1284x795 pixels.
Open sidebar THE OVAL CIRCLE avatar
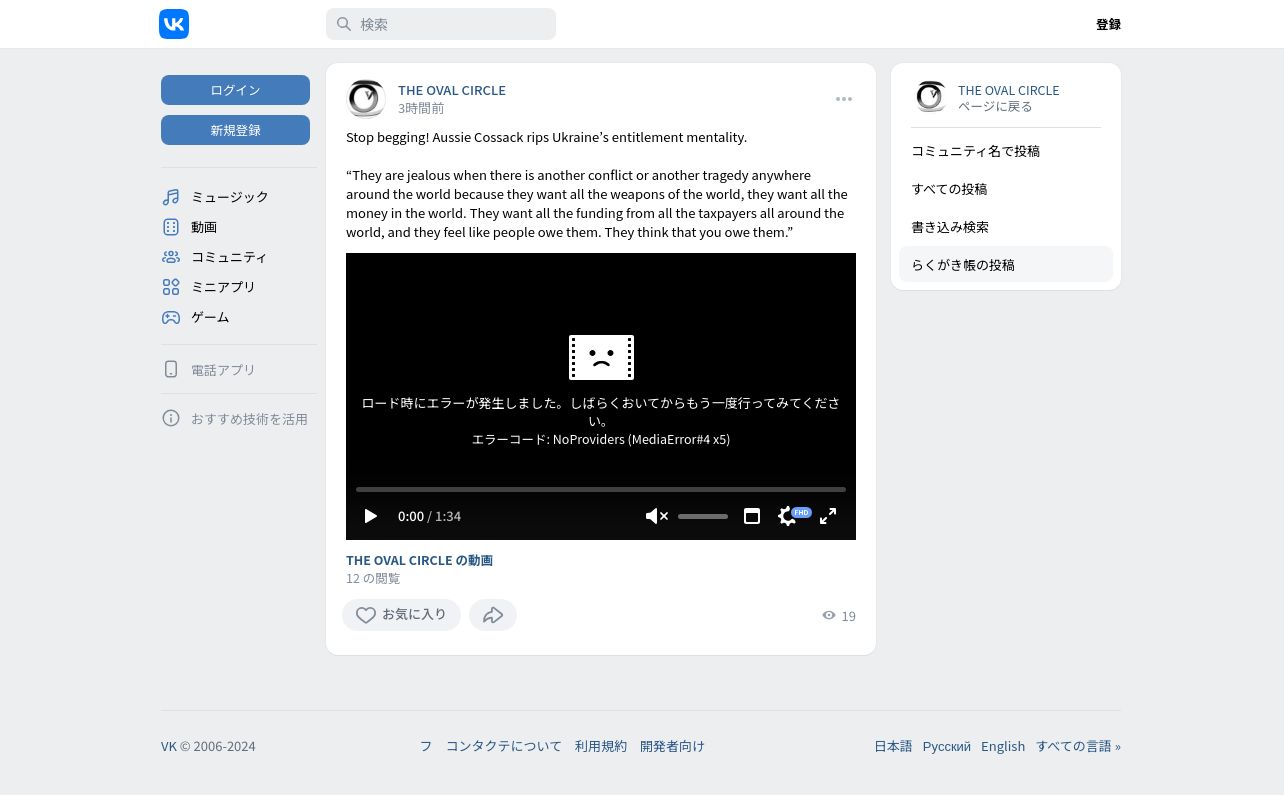click(x=930, y=97)
